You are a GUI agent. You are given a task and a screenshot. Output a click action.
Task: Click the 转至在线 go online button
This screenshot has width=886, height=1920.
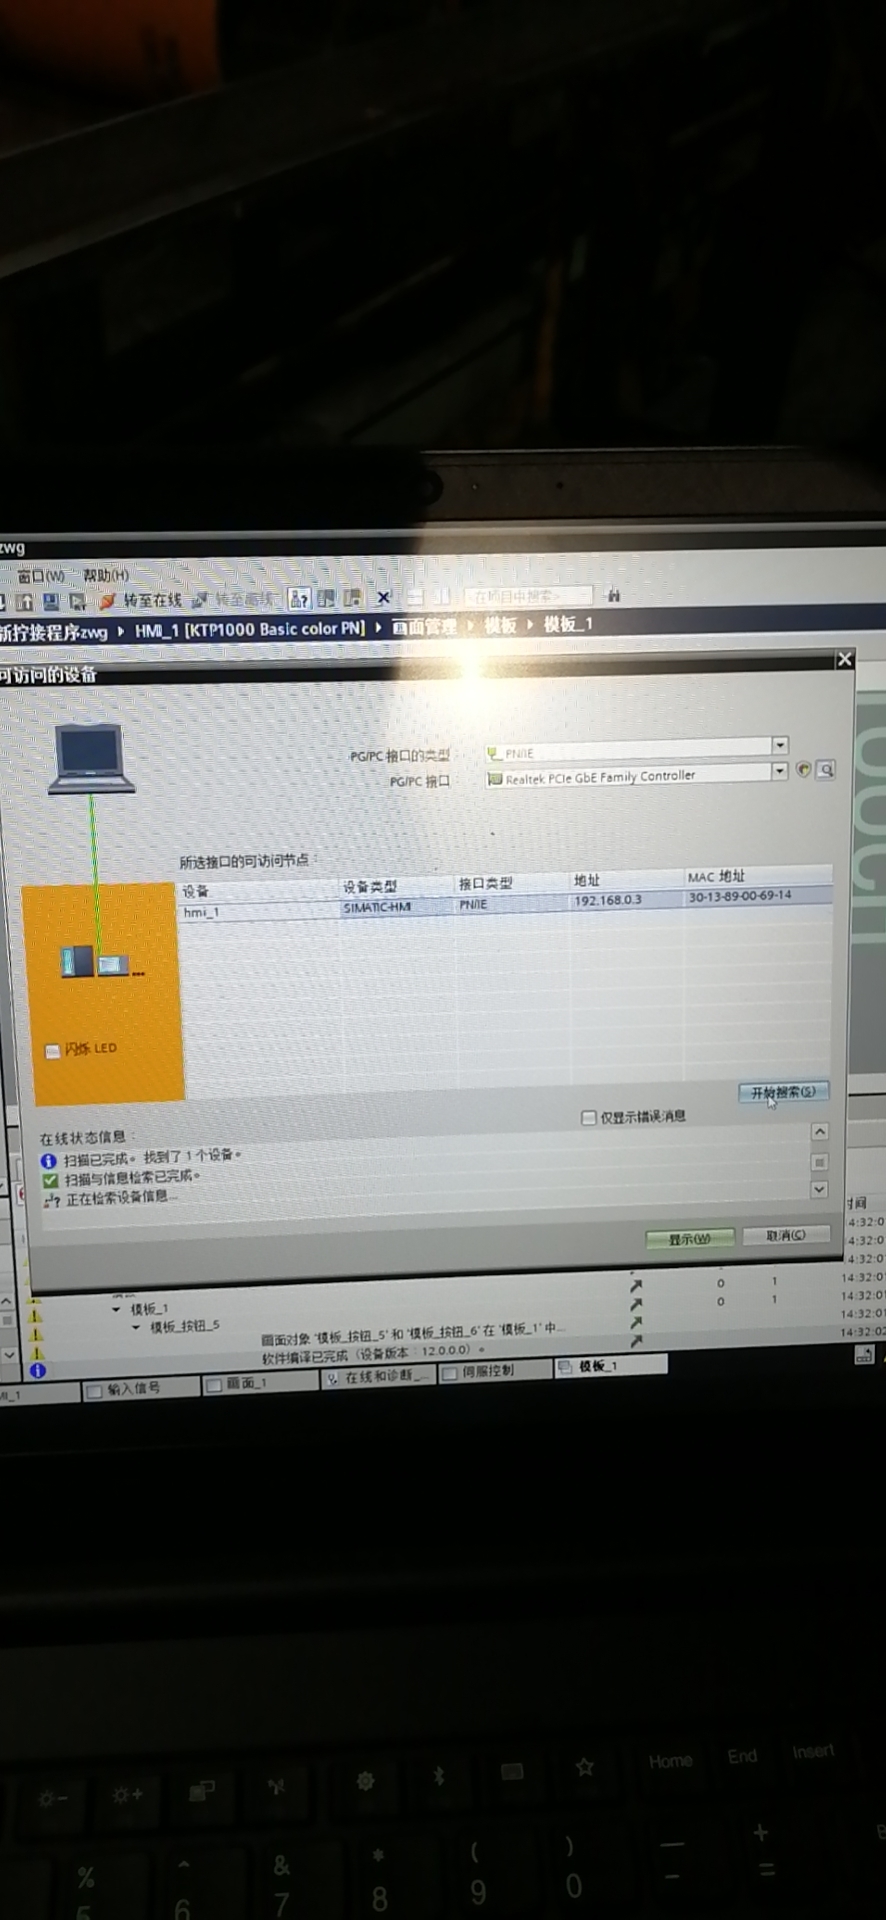click(x=141, y=600)
